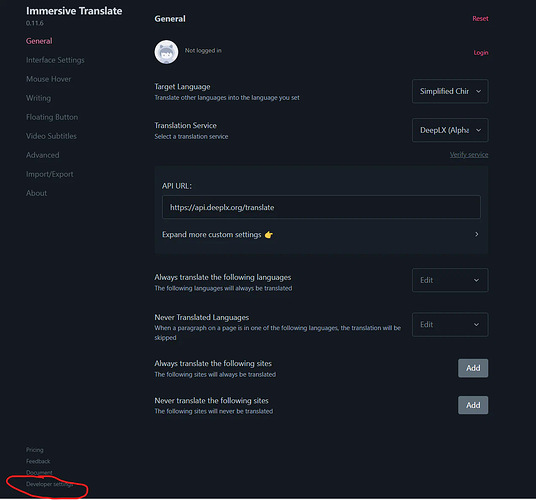
Task: Open Video Subtitles settings
Action: pos(51,136)
